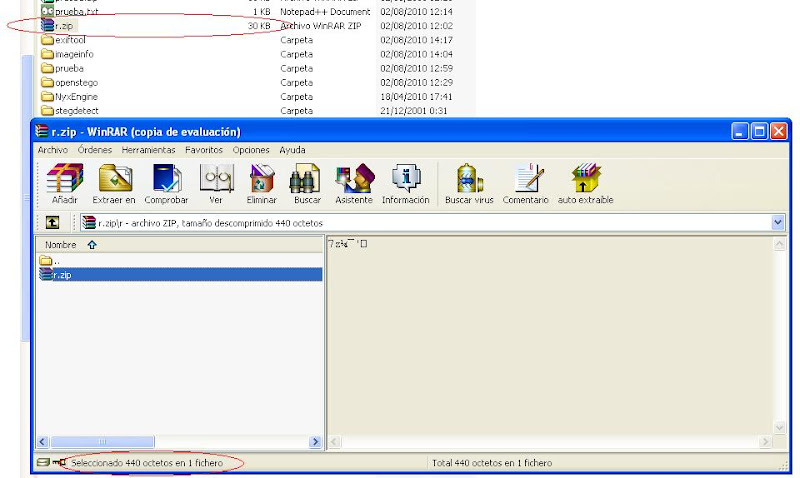The width and height of the screenshot is (800, 478).
Task: Click the Eliminar delete icon
Action: pos(262,178)
